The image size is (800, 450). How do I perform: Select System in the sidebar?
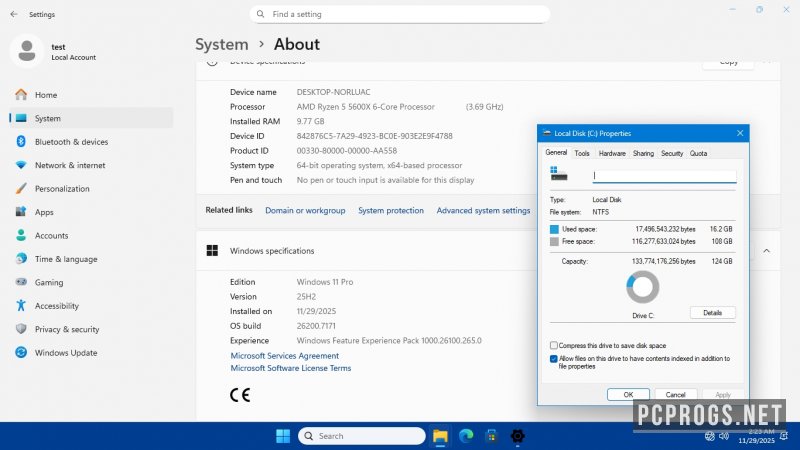91,118
